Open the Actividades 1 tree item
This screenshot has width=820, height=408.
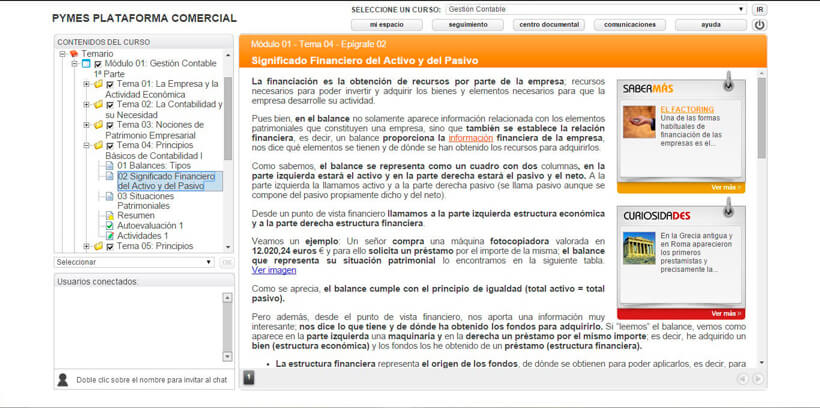tap(142, 236)
